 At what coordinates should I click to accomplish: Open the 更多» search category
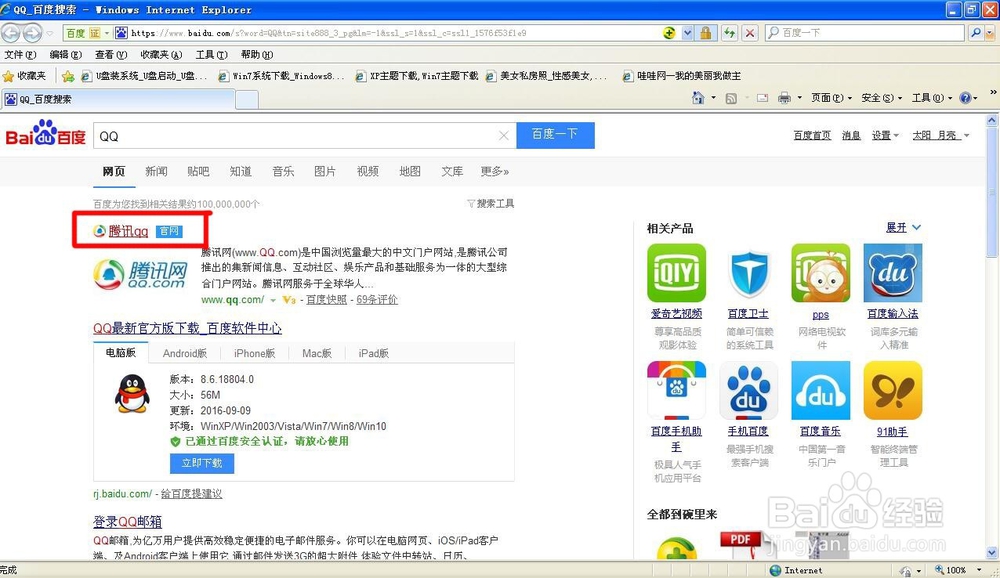[494, 171]
